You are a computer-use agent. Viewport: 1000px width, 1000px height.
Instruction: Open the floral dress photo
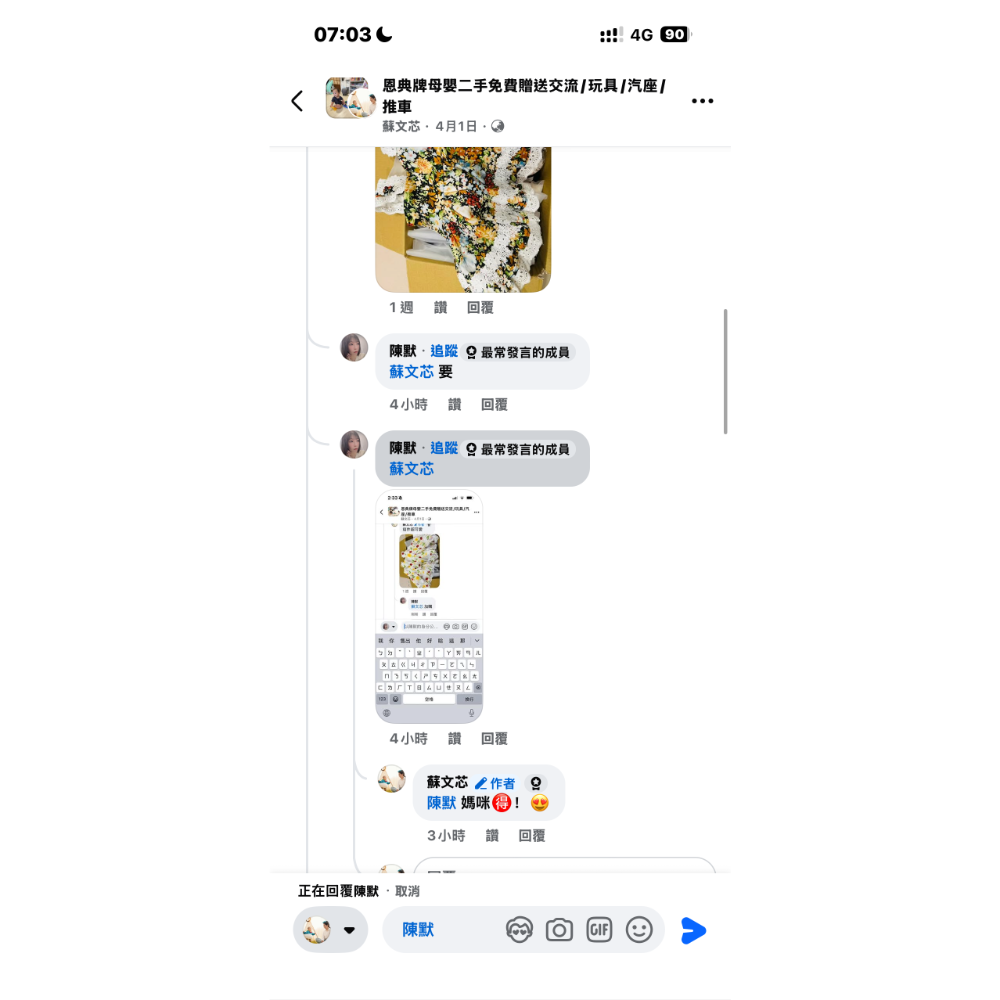point(463,219)
